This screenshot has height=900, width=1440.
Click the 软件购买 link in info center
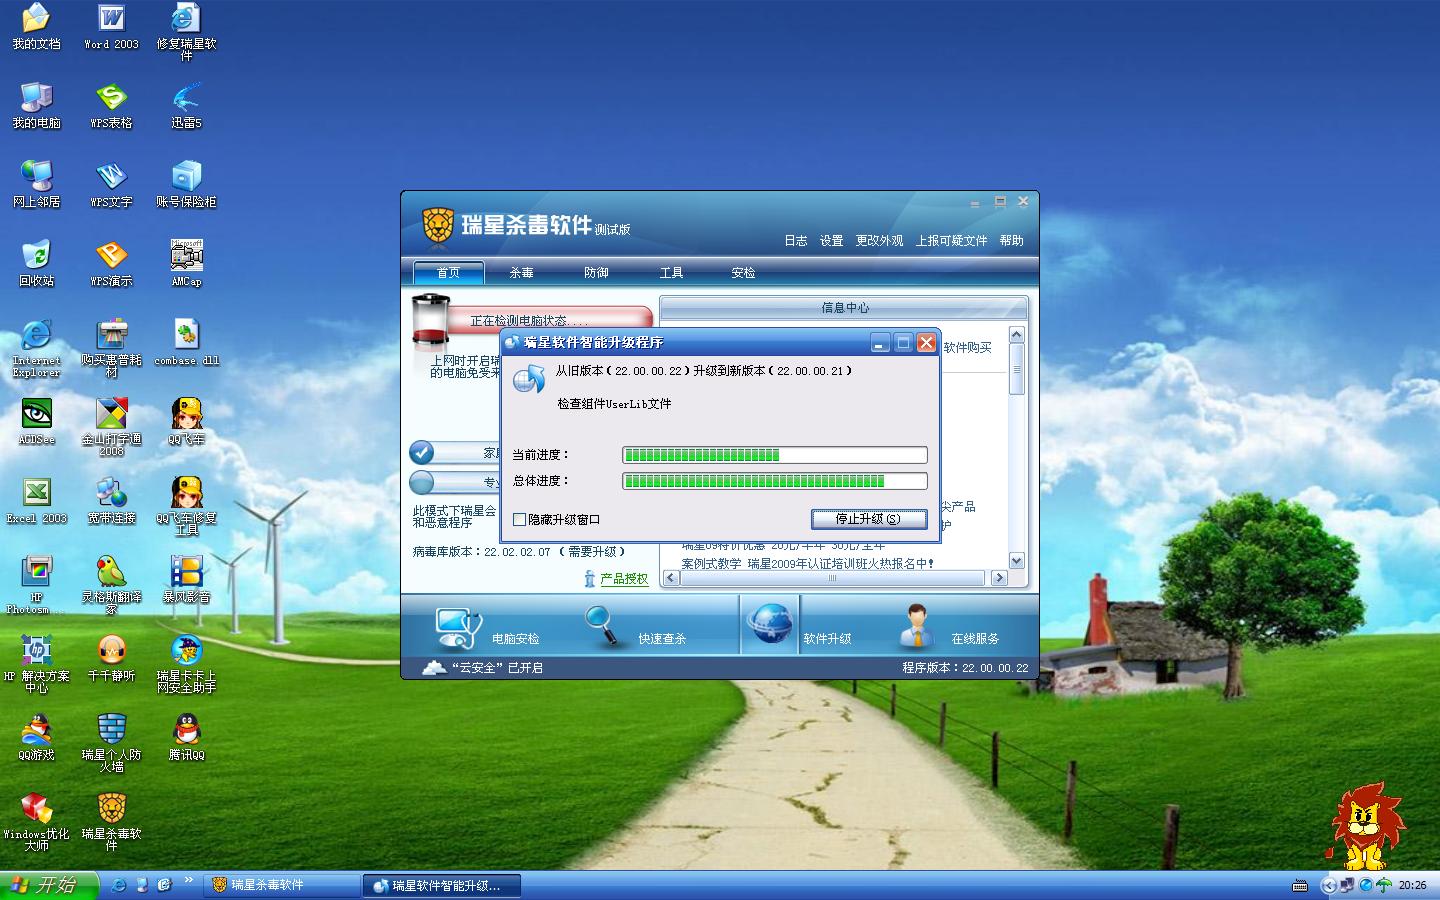click(x=968, y=348)
